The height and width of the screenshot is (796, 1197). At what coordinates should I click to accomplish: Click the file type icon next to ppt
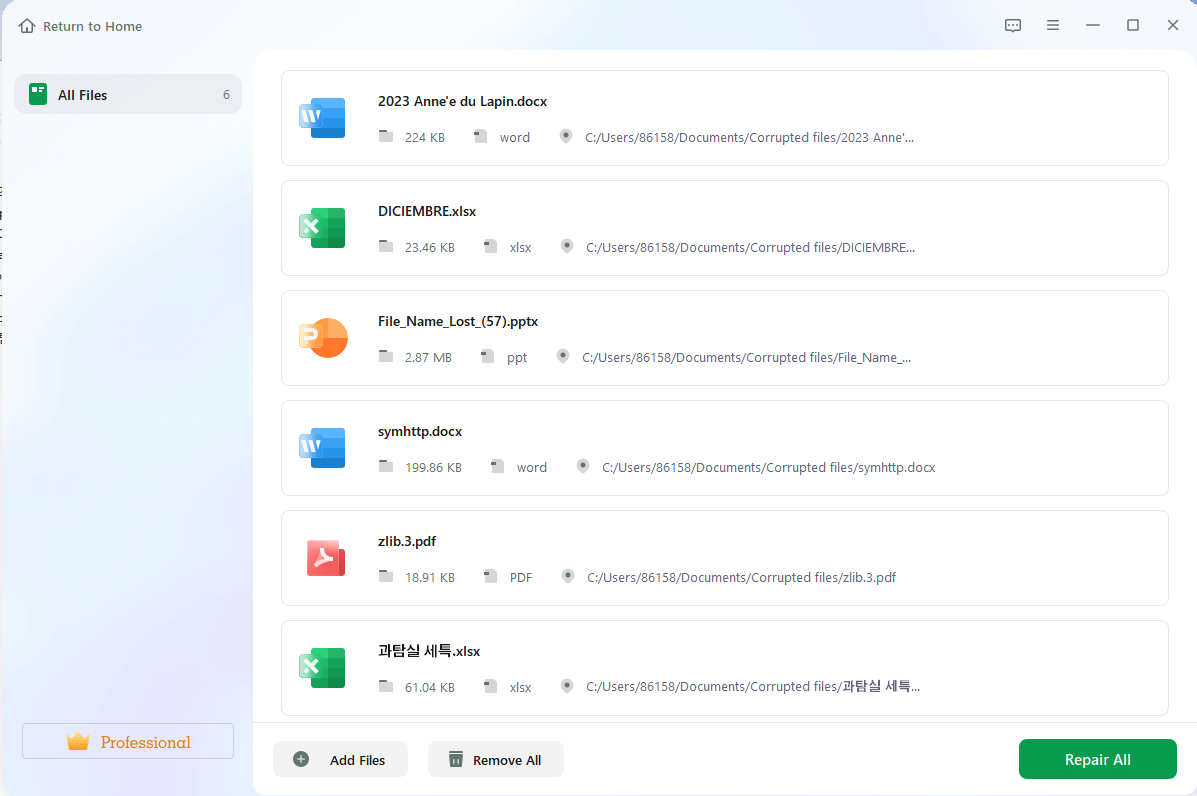pyautogui.click(x=487, y=357)
